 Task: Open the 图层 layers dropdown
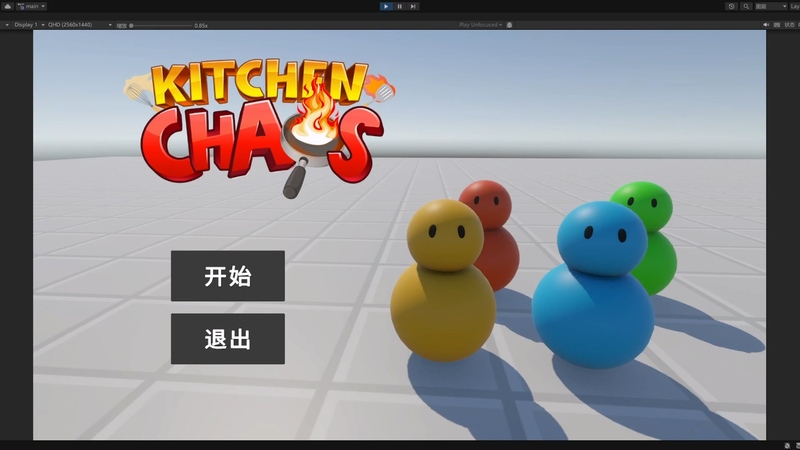(x=771, y=6)
